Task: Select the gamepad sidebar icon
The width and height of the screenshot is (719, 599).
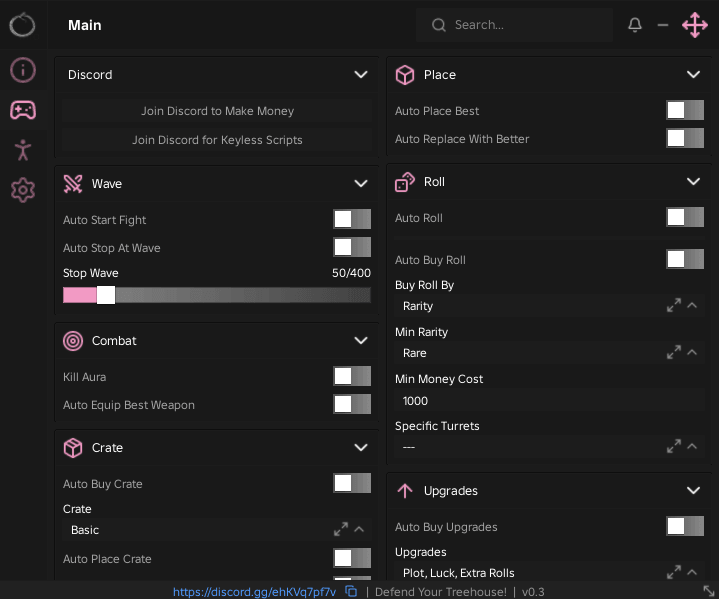Action: pos(23,110)
